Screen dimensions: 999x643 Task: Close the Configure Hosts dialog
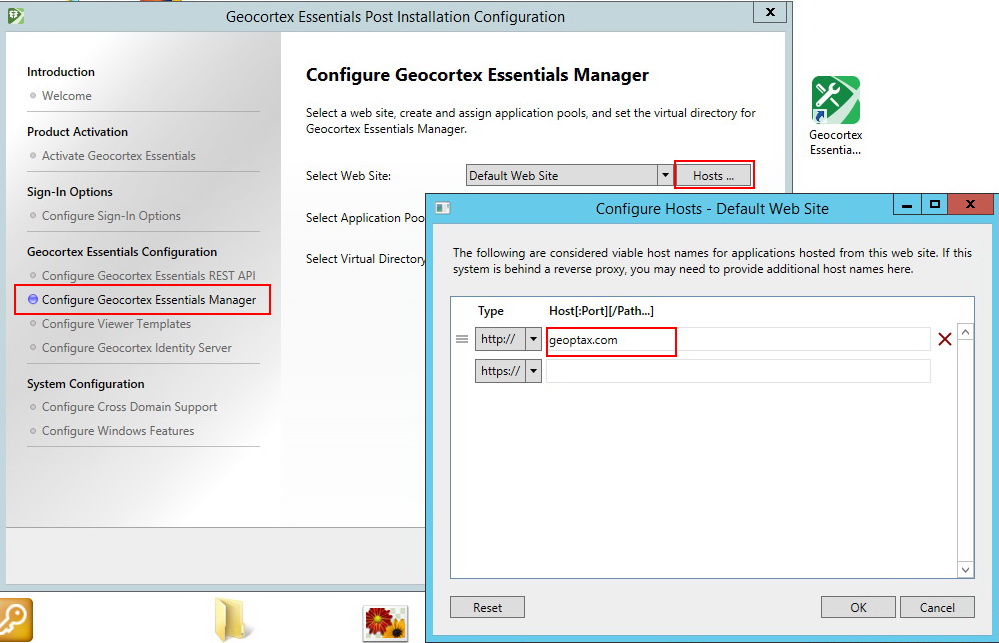(970, 205)
